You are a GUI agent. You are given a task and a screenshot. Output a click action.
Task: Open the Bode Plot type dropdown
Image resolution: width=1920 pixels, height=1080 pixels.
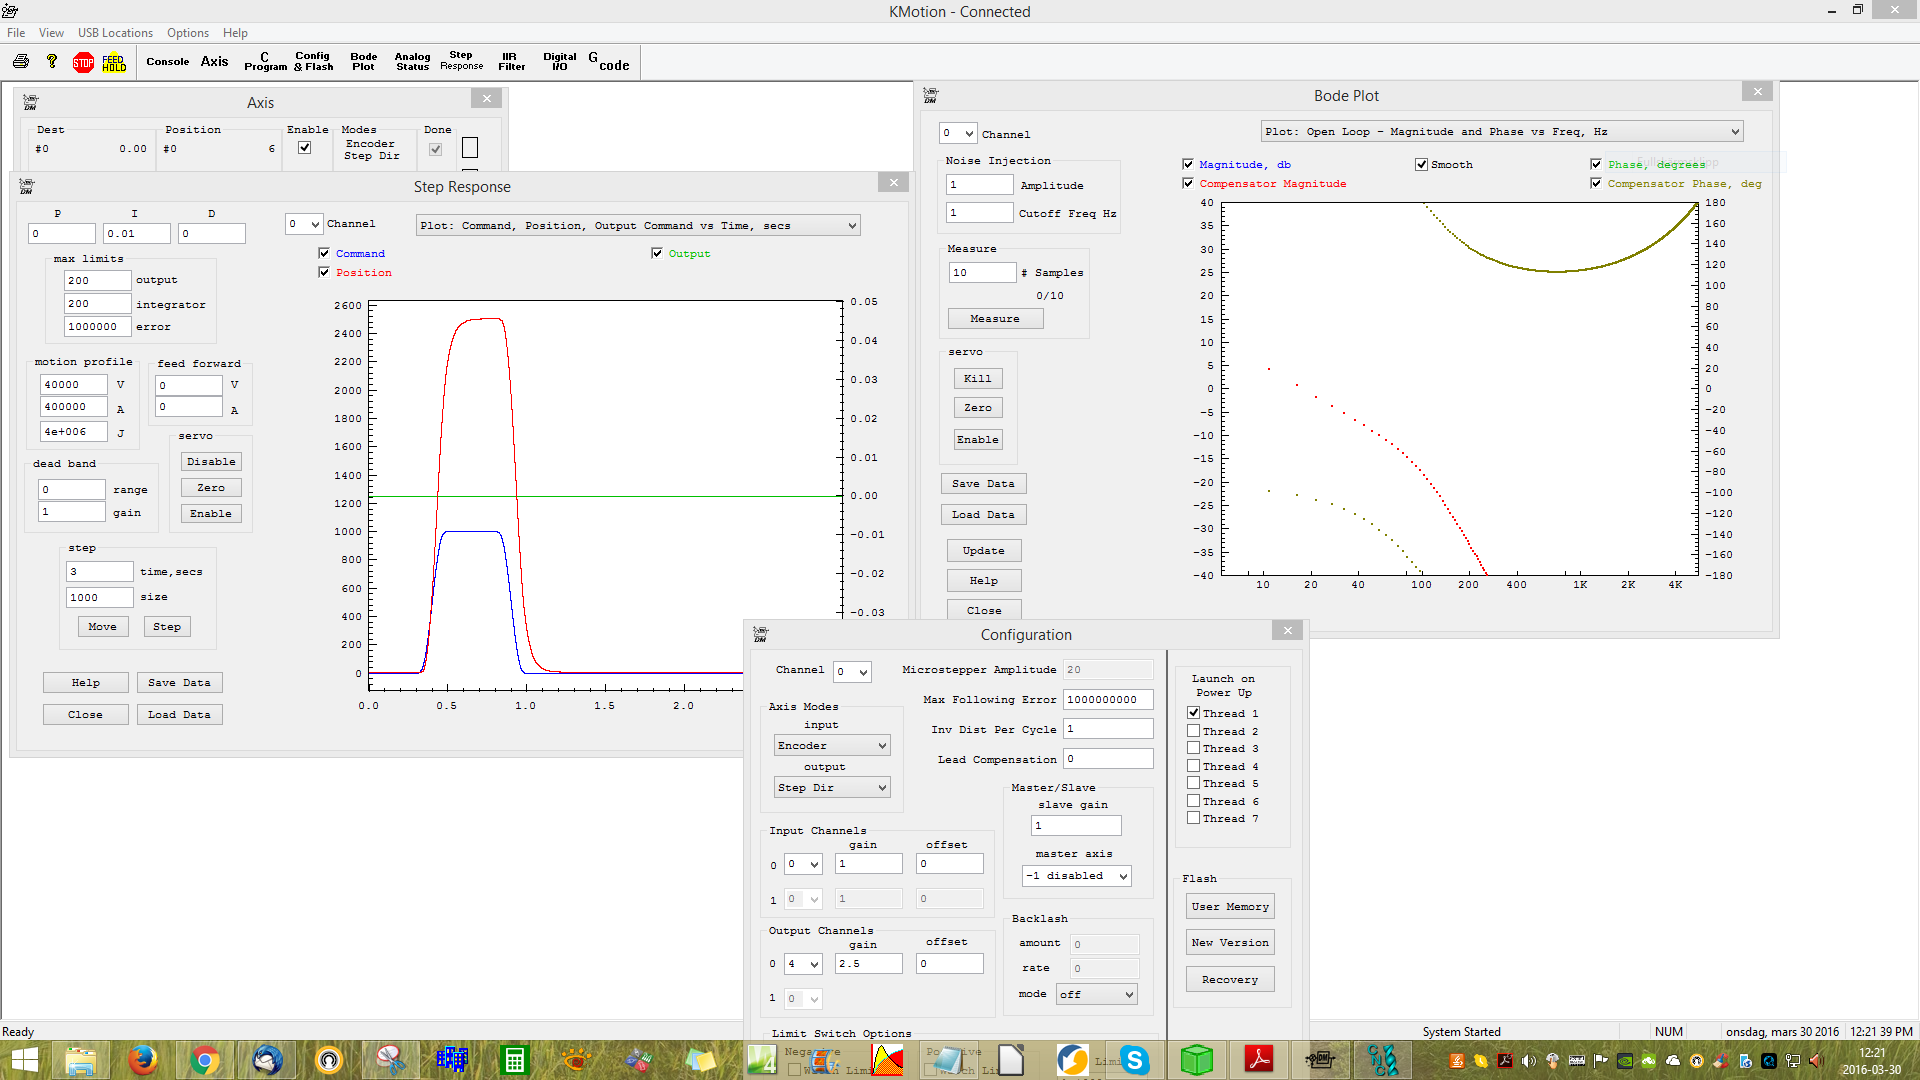point(1502,132)
